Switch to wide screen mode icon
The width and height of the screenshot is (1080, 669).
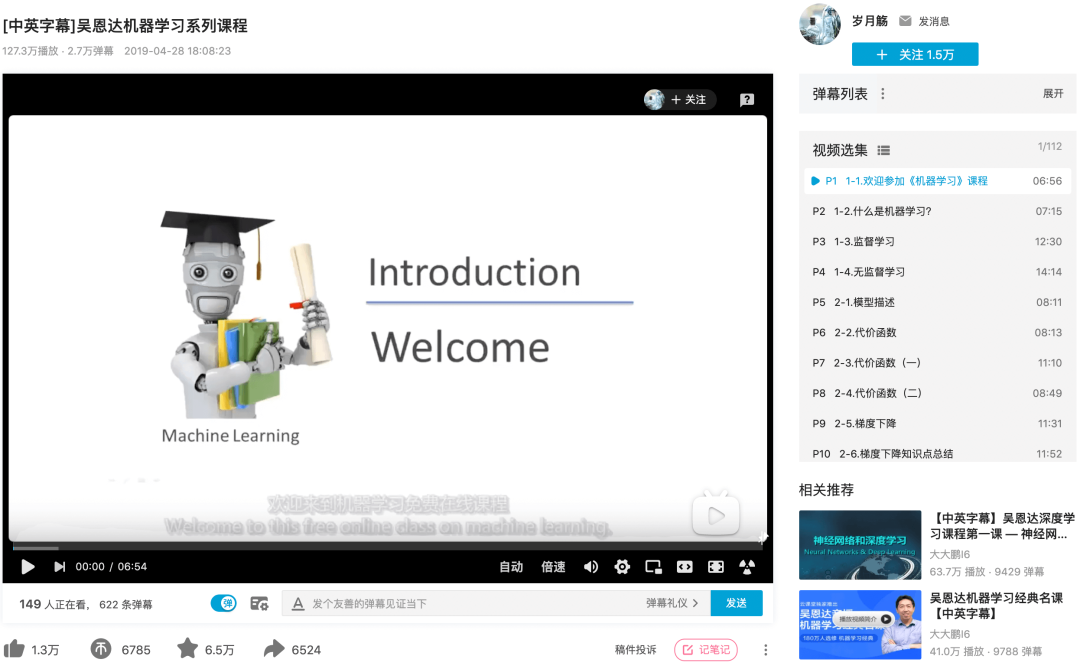[x=684, y=566]
